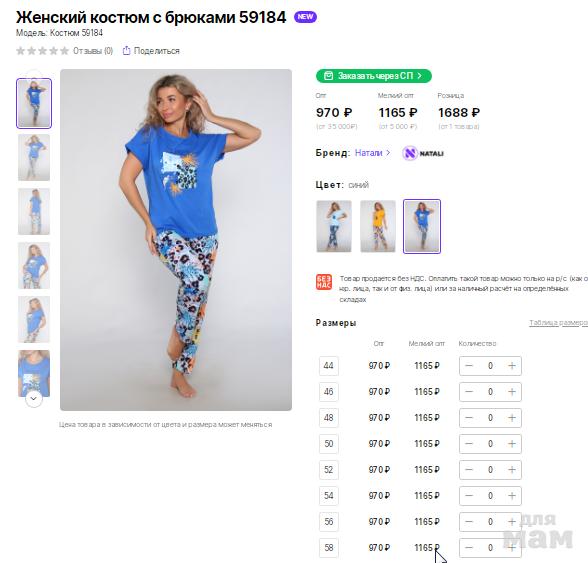The image size is (588, 563).
Task: Open the Натали brand link with chevron
Action: tap(372, 153)
